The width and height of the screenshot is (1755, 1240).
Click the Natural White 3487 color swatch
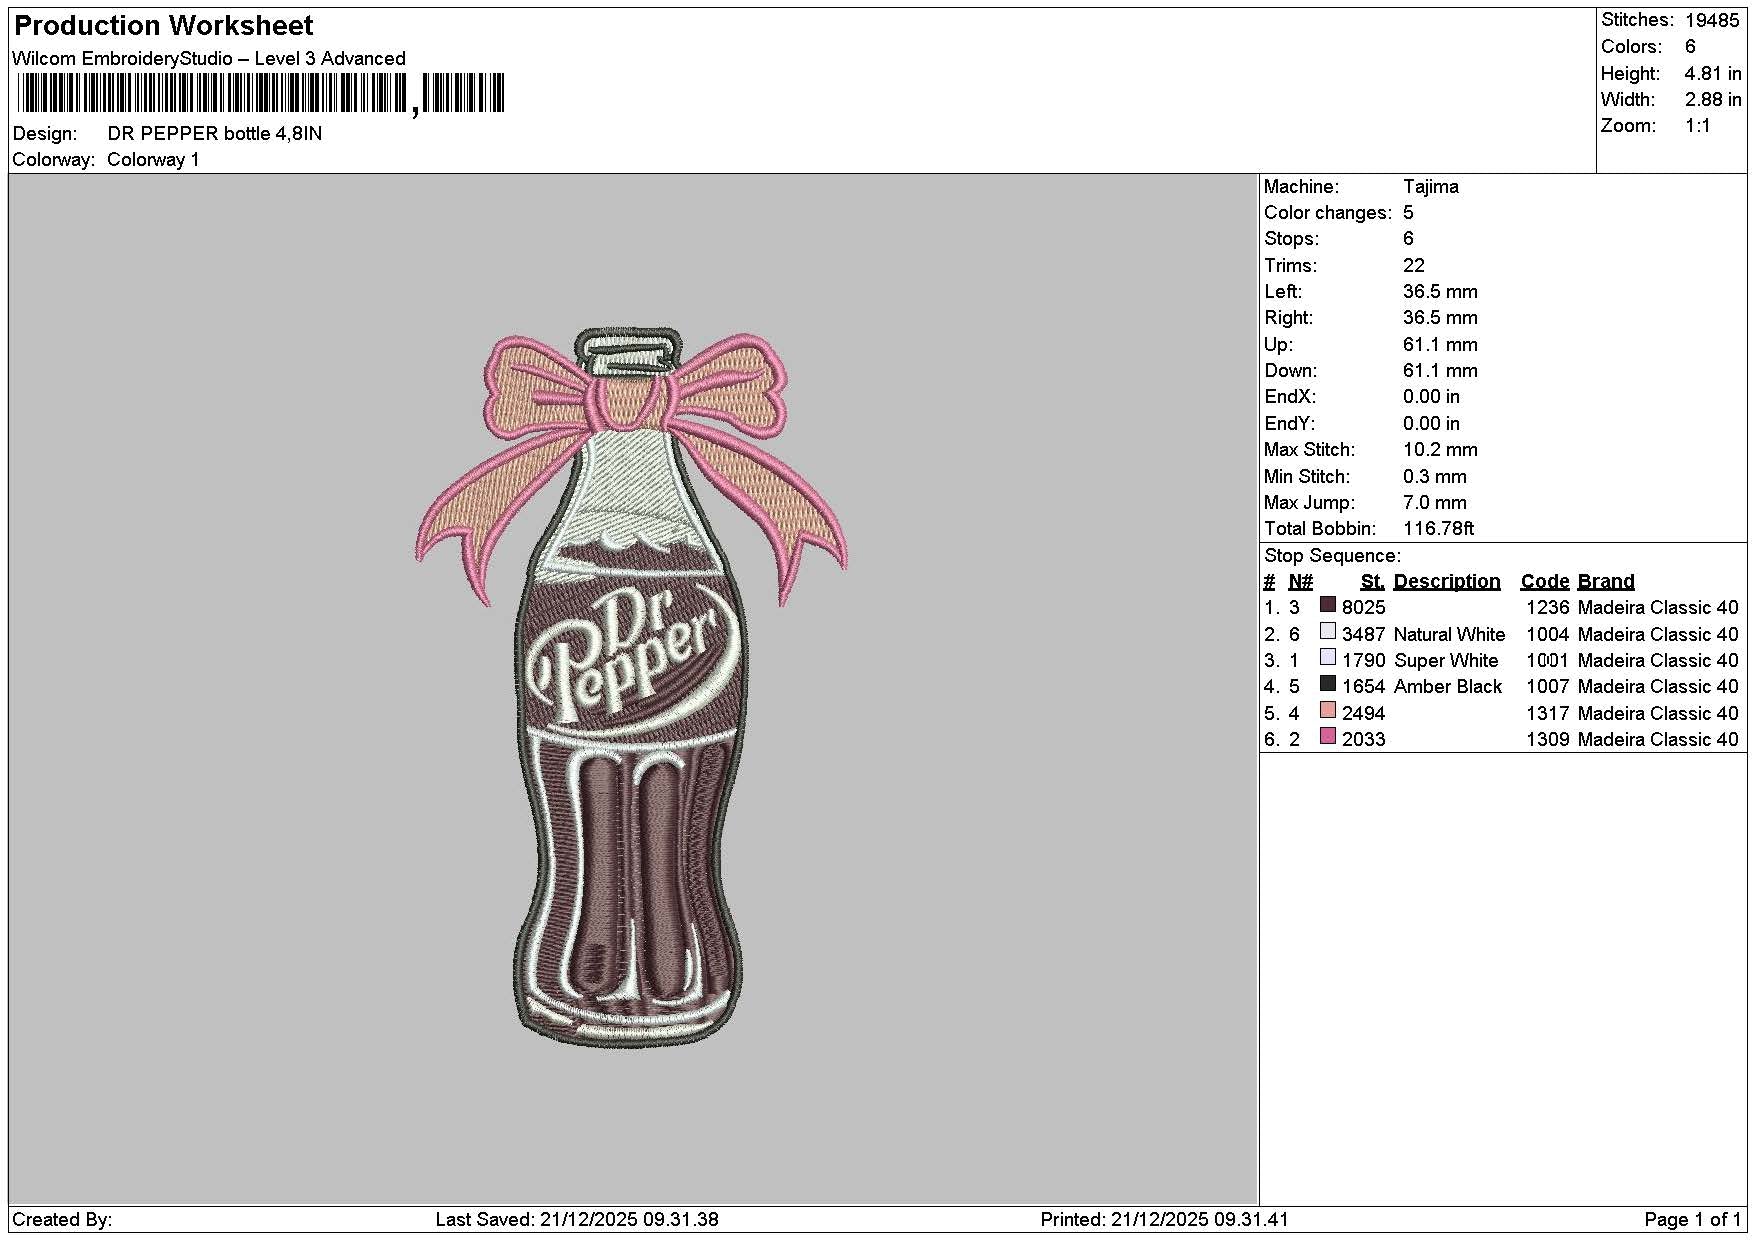tap(1328, 631)
